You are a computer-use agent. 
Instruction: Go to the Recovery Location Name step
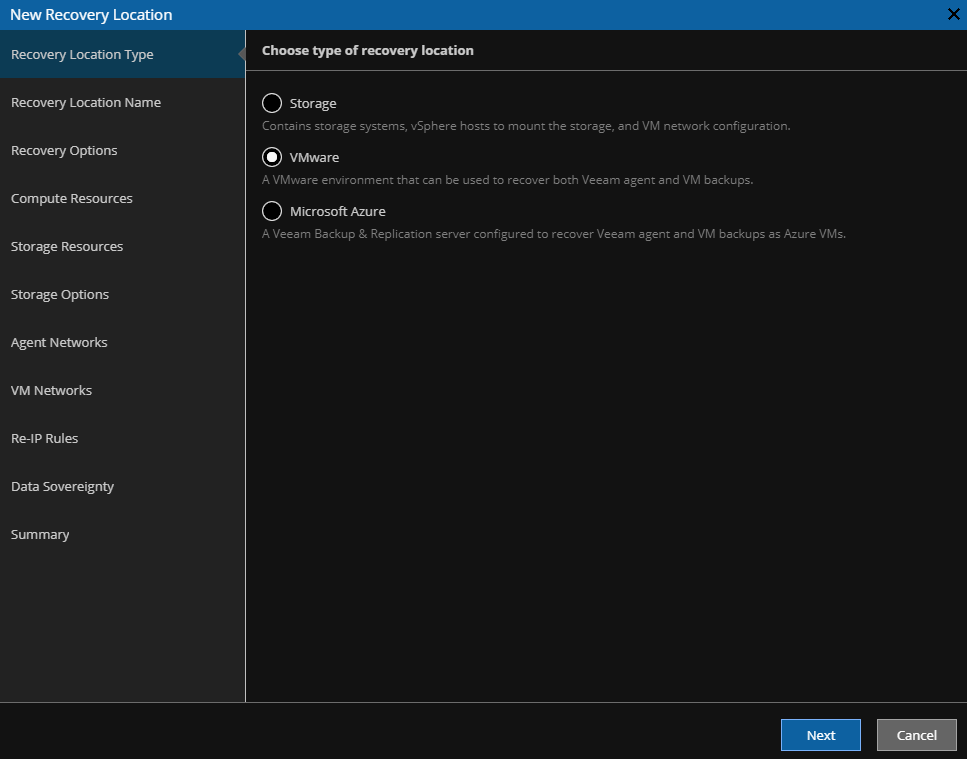coord(123,102)
